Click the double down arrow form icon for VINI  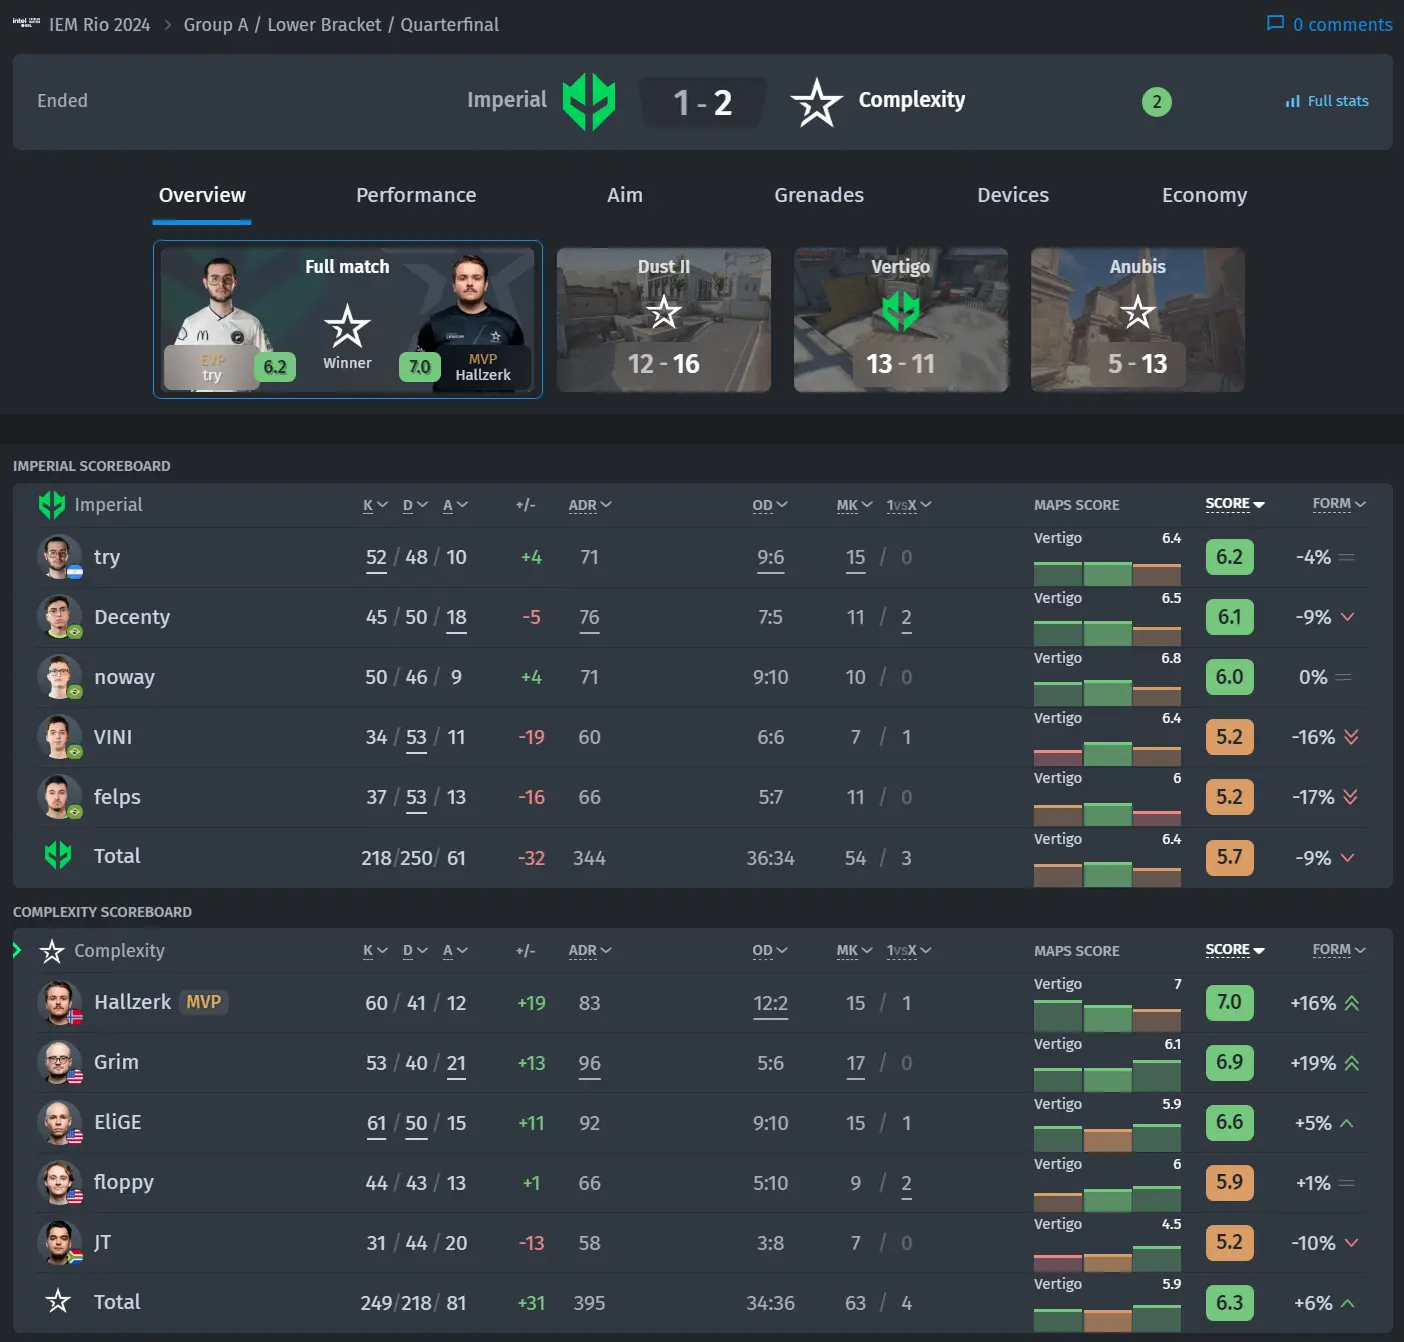1351,737
